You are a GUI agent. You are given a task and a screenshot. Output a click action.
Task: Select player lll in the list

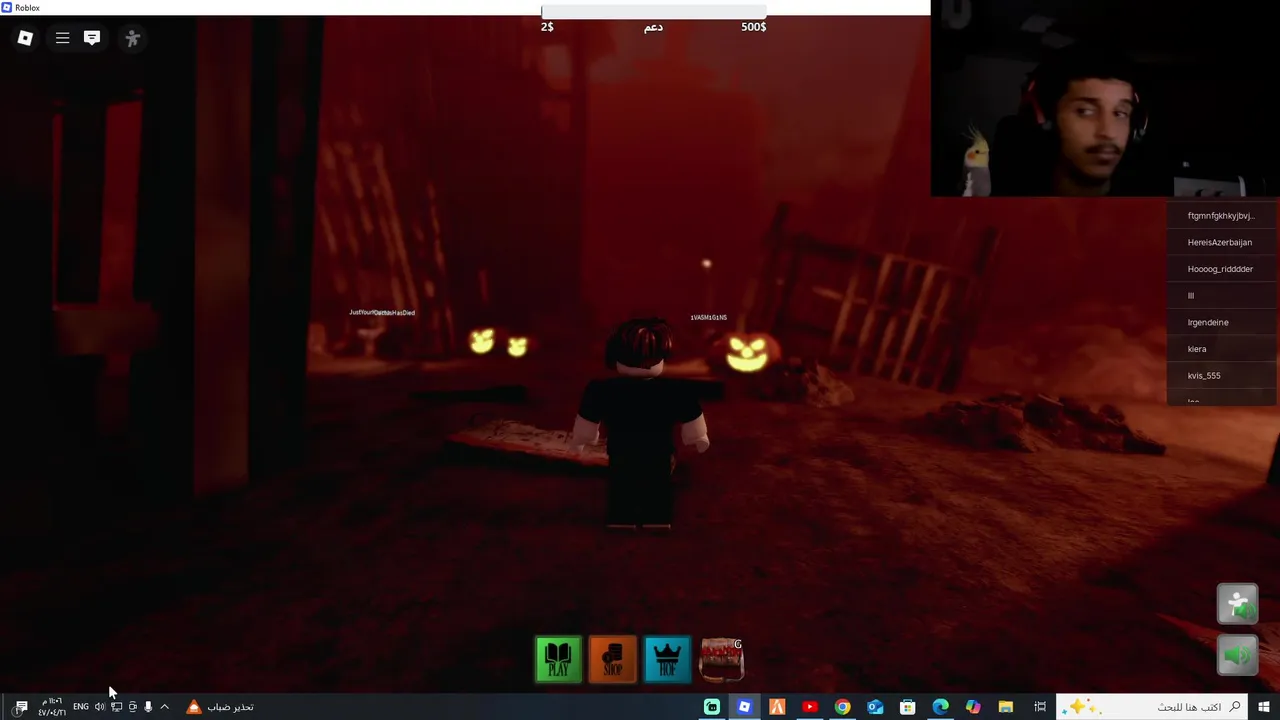(1222, 296)
